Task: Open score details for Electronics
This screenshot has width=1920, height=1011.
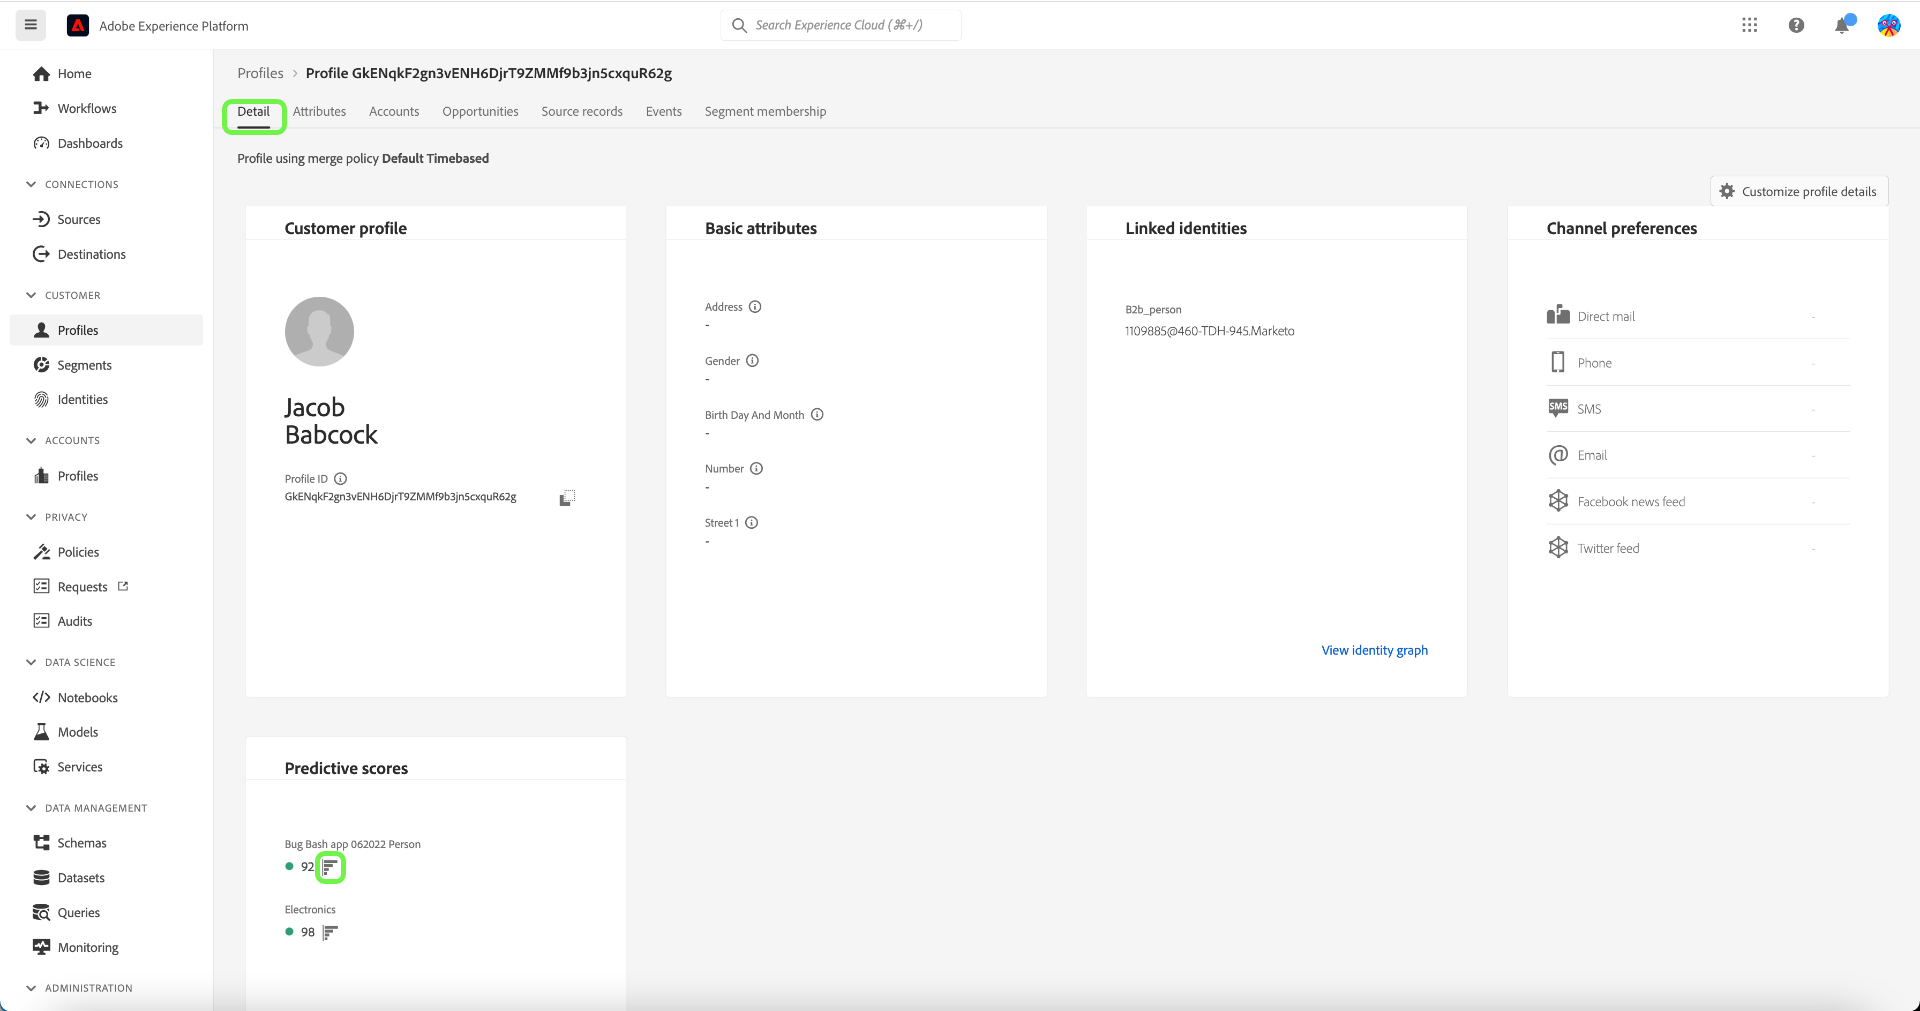Action: click(330, 933)
